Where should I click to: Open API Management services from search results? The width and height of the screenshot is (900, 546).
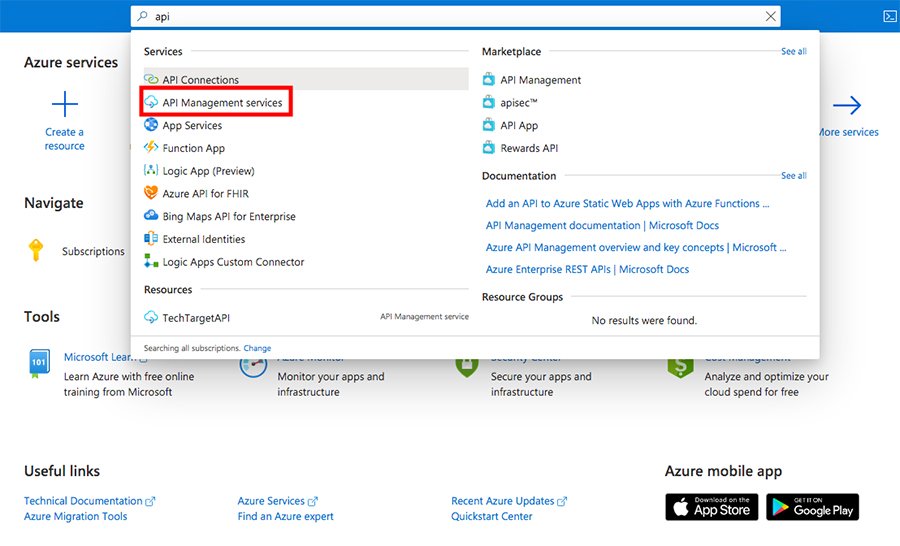coord(222,103)
